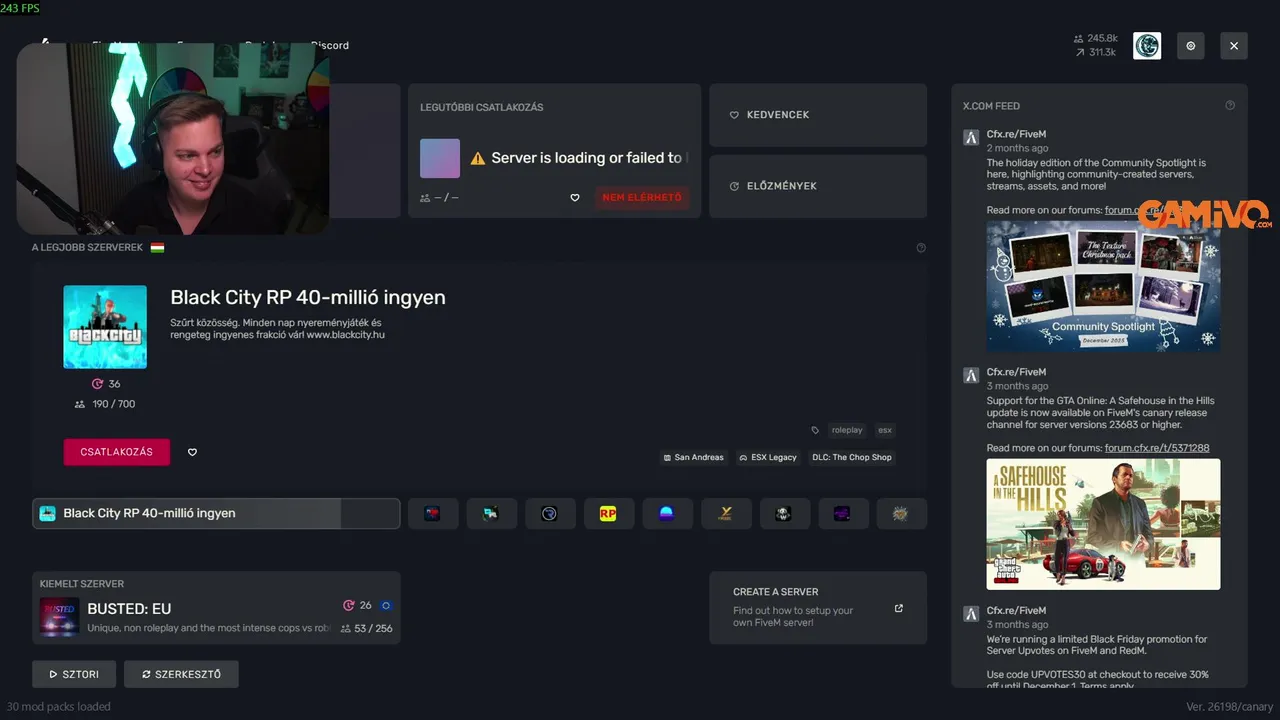Click Cfx.re avatar on Safehouse post
Viewport: 1280px width, 720px height.
970,375
